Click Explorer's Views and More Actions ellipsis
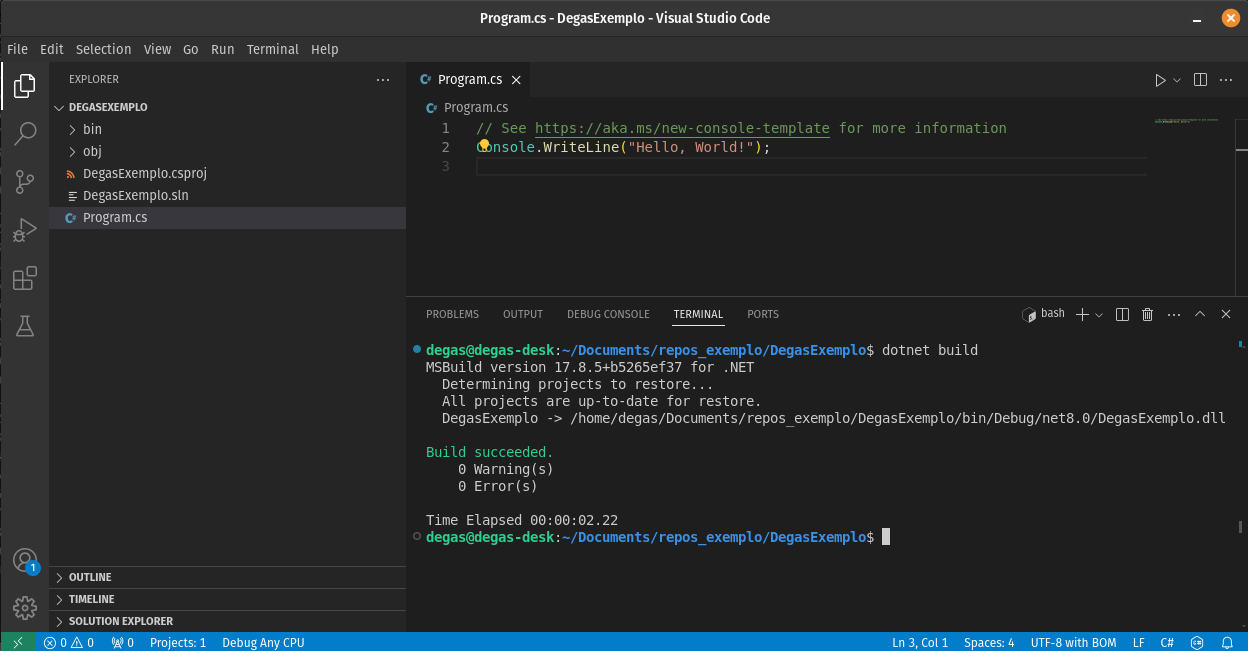1248x651 pixels. (383, 79)
